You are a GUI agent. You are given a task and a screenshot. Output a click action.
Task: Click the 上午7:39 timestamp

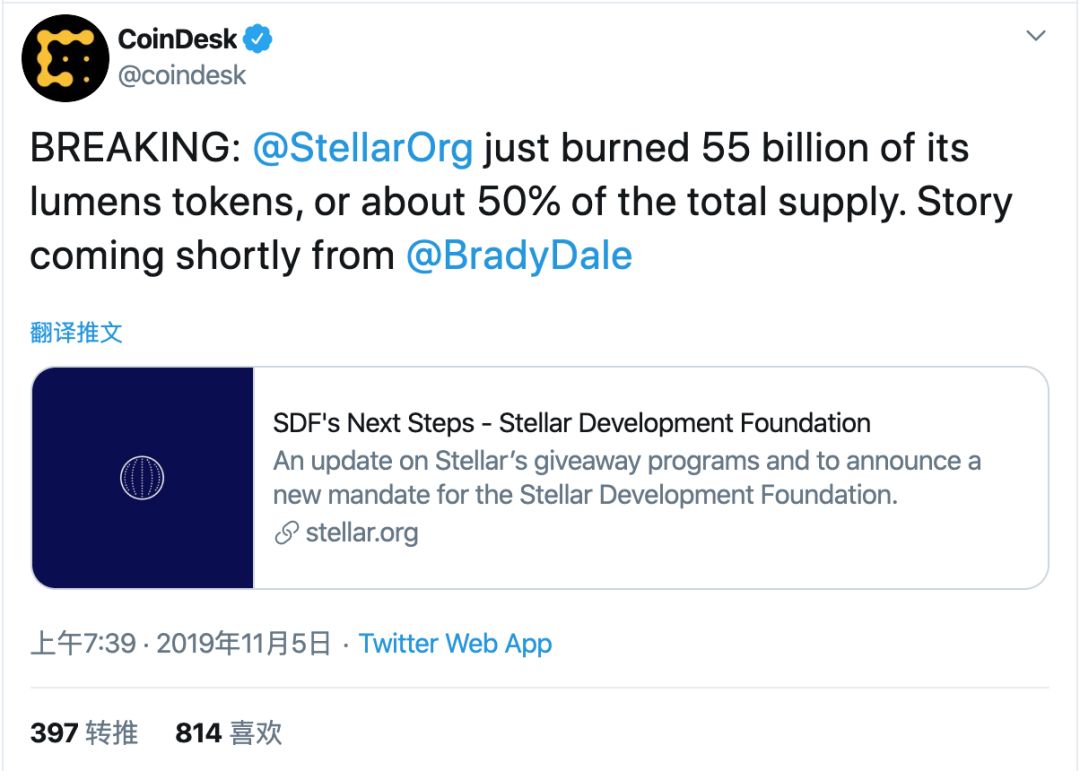tap(83, 643)
